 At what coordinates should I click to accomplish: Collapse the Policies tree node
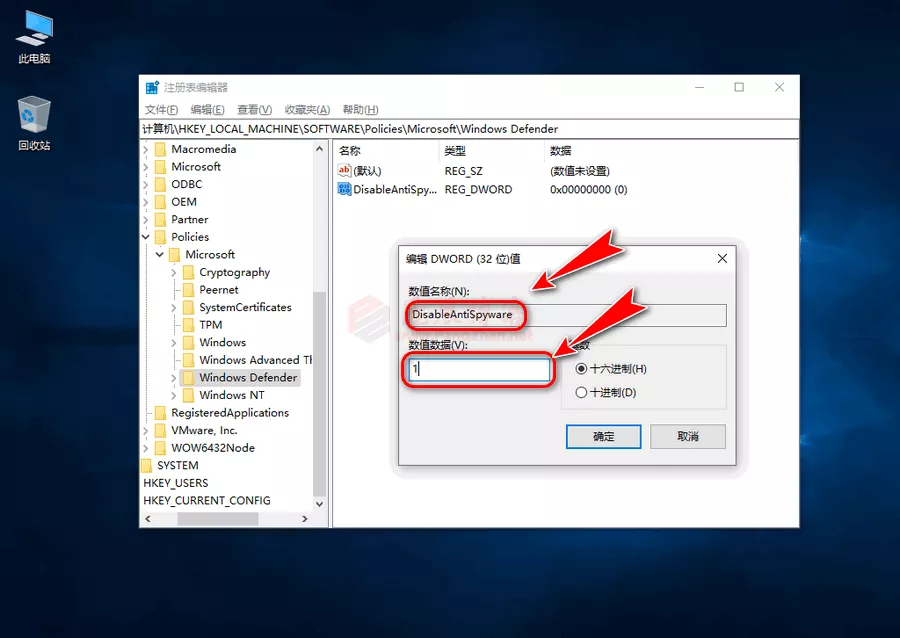146,238
